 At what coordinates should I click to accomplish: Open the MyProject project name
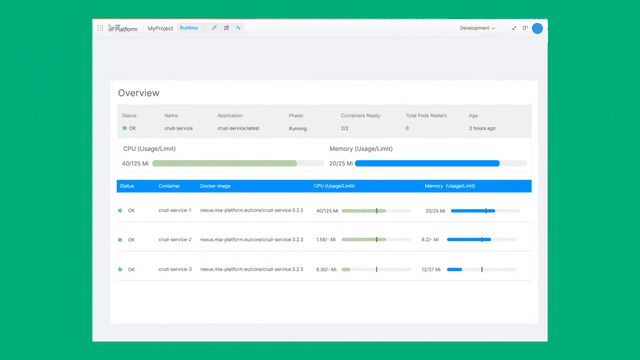pos(160,28)
